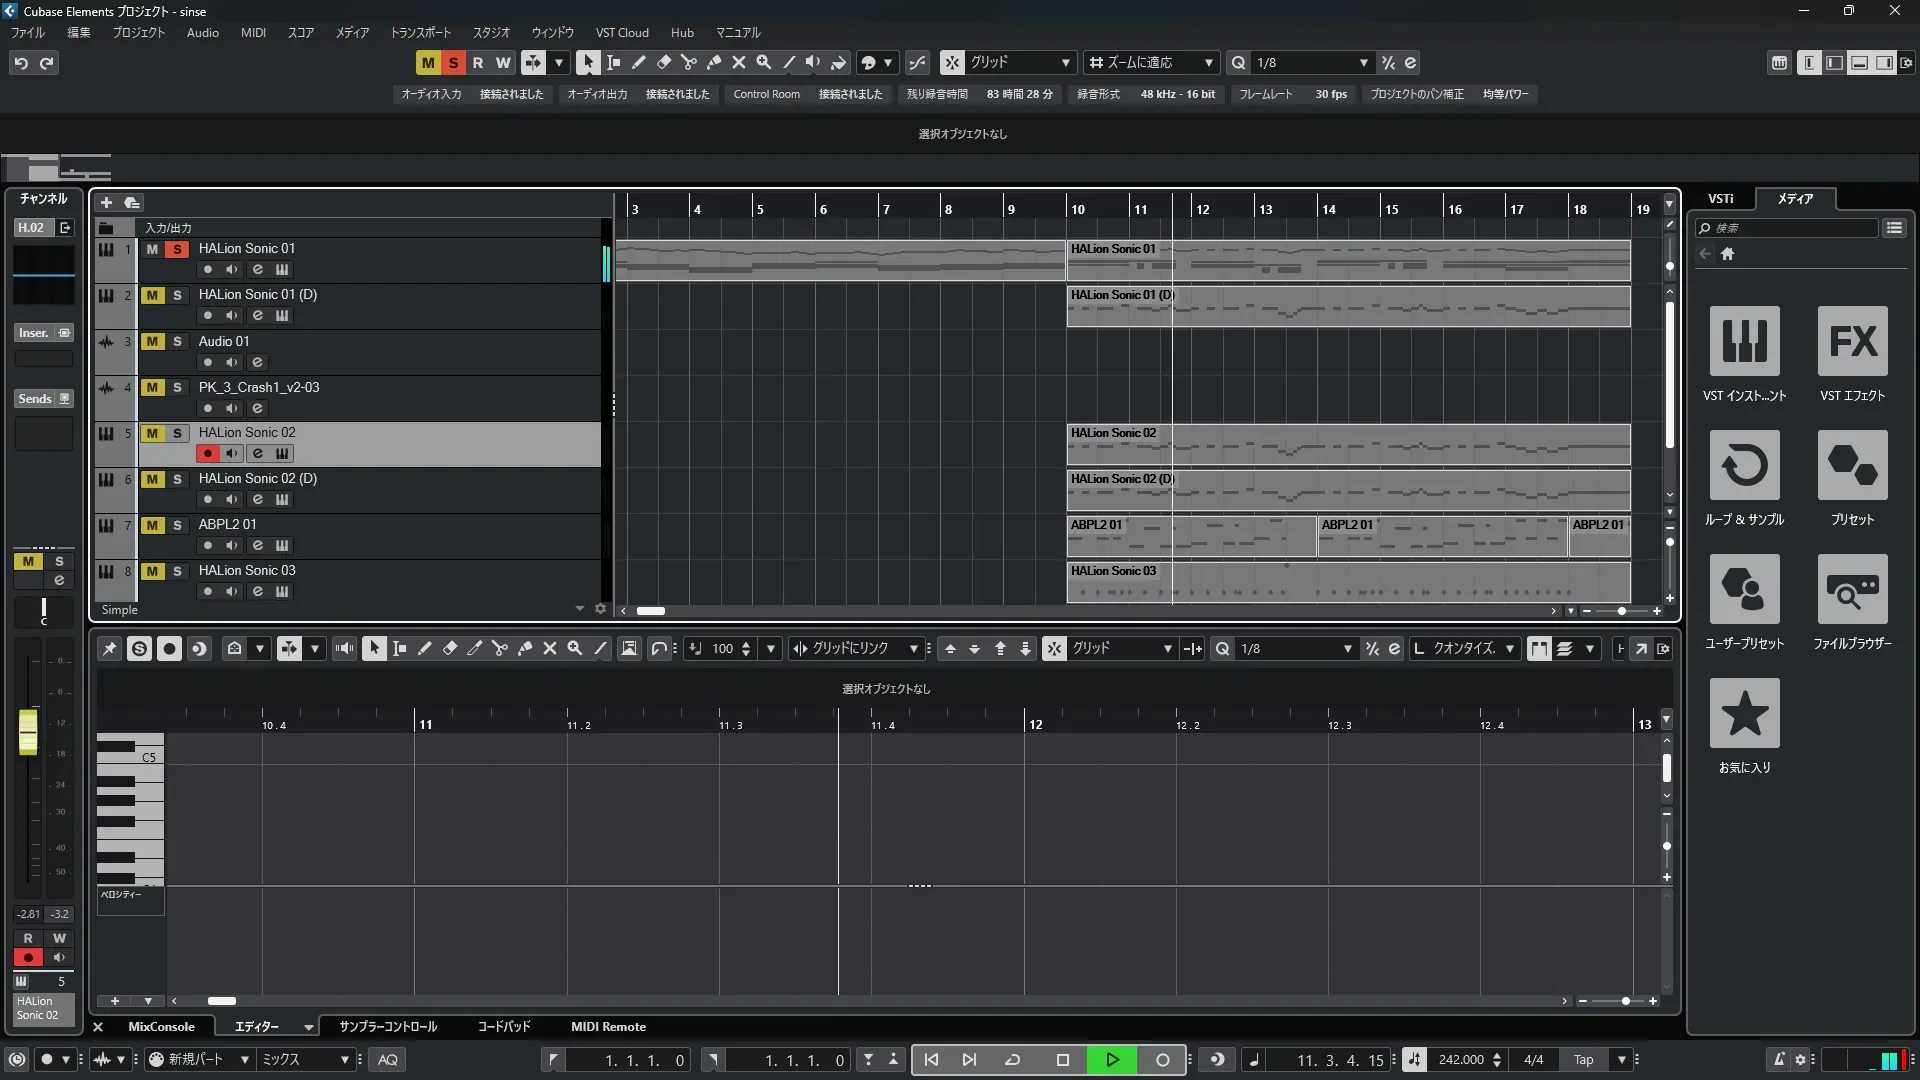Image resolution: width=1920 pixels, height=1080 pixels.
Task: Select the Eraser tool in top toolbar
Action: (x=663, y=63)
